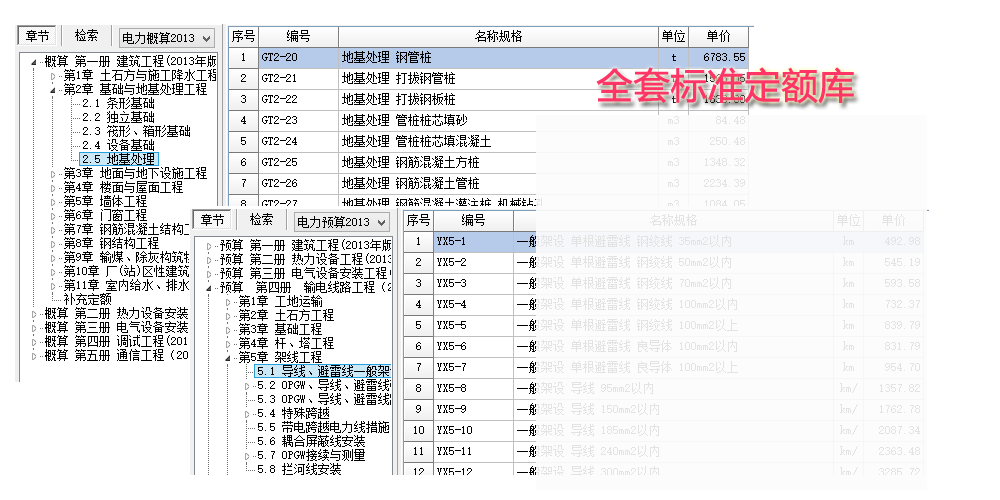Select 5.7 OPGW接续与测量 item
The image size is (1000, 500).
point(311,455)
